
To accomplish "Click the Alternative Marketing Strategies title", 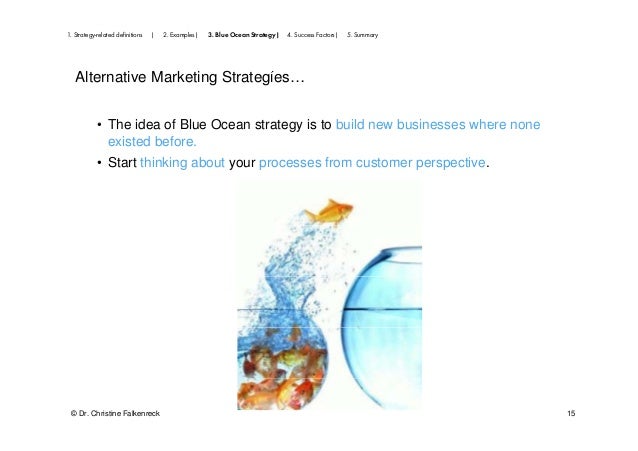I will click(x=190, y=77).
